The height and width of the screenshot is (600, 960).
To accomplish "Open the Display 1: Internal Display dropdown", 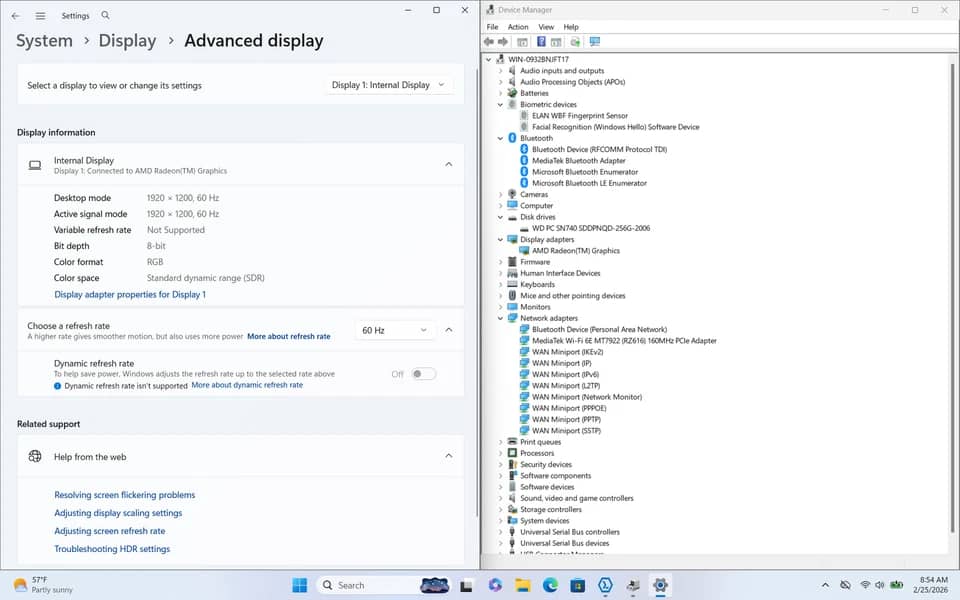I will pos(388,85).
